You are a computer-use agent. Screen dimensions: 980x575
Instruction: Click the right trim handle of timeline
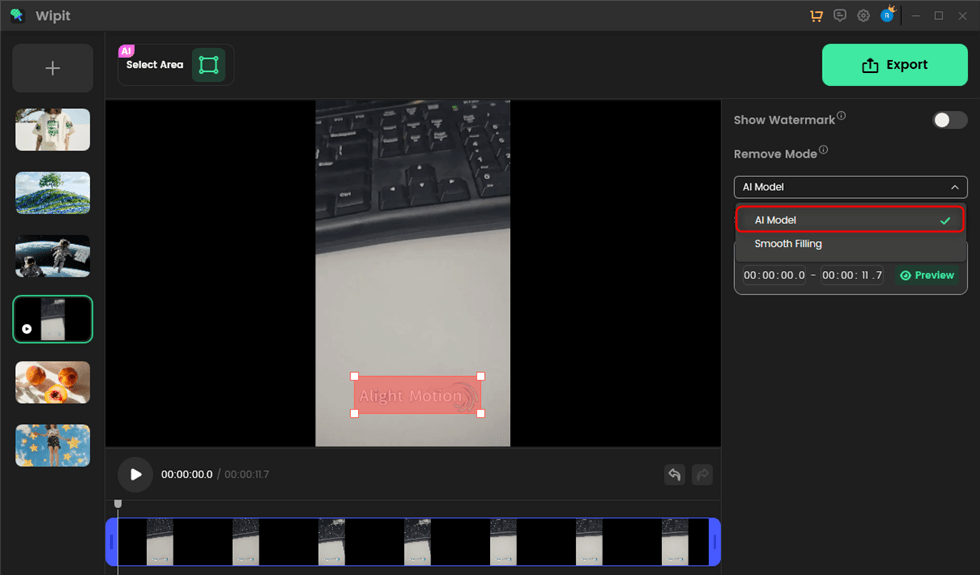pyautogui.click(x=715, y=542)
